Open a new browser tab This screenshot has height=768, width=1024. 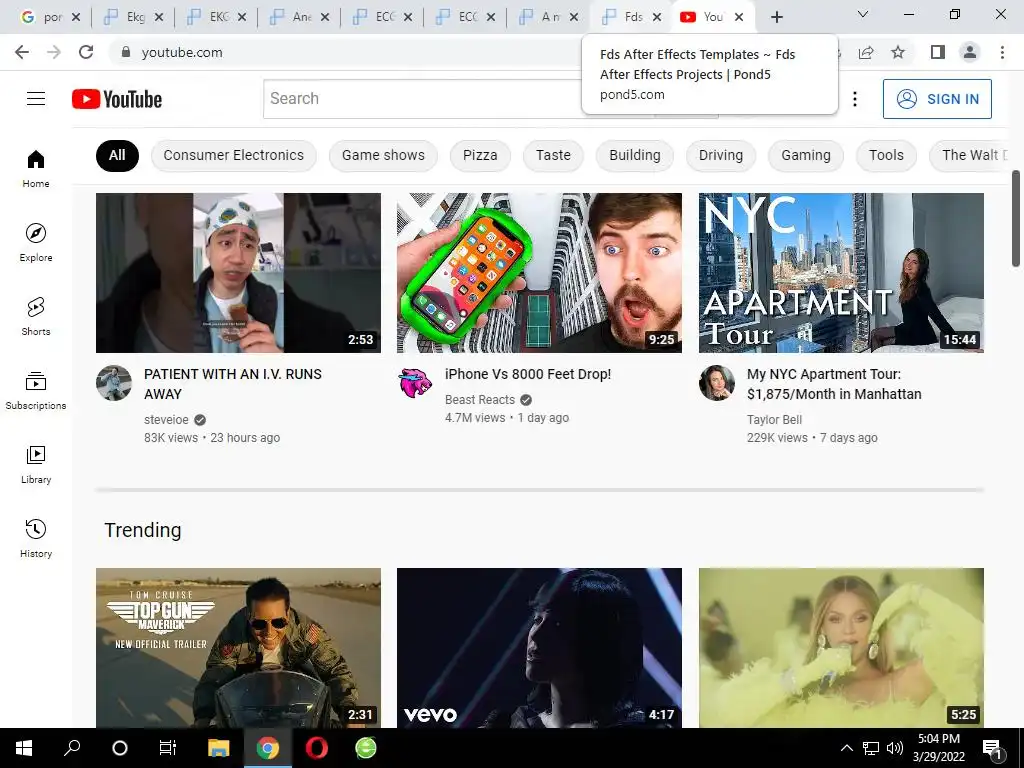click(776, 17)
